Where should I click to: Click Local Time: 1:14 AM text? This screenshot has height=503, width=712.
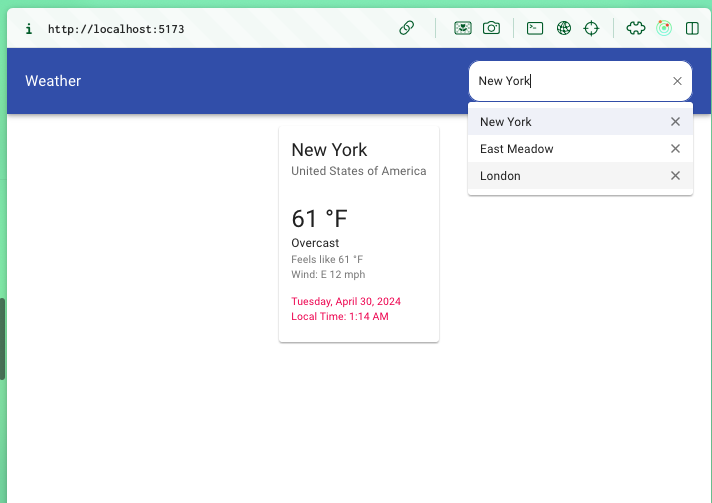(x=340, y=316)
